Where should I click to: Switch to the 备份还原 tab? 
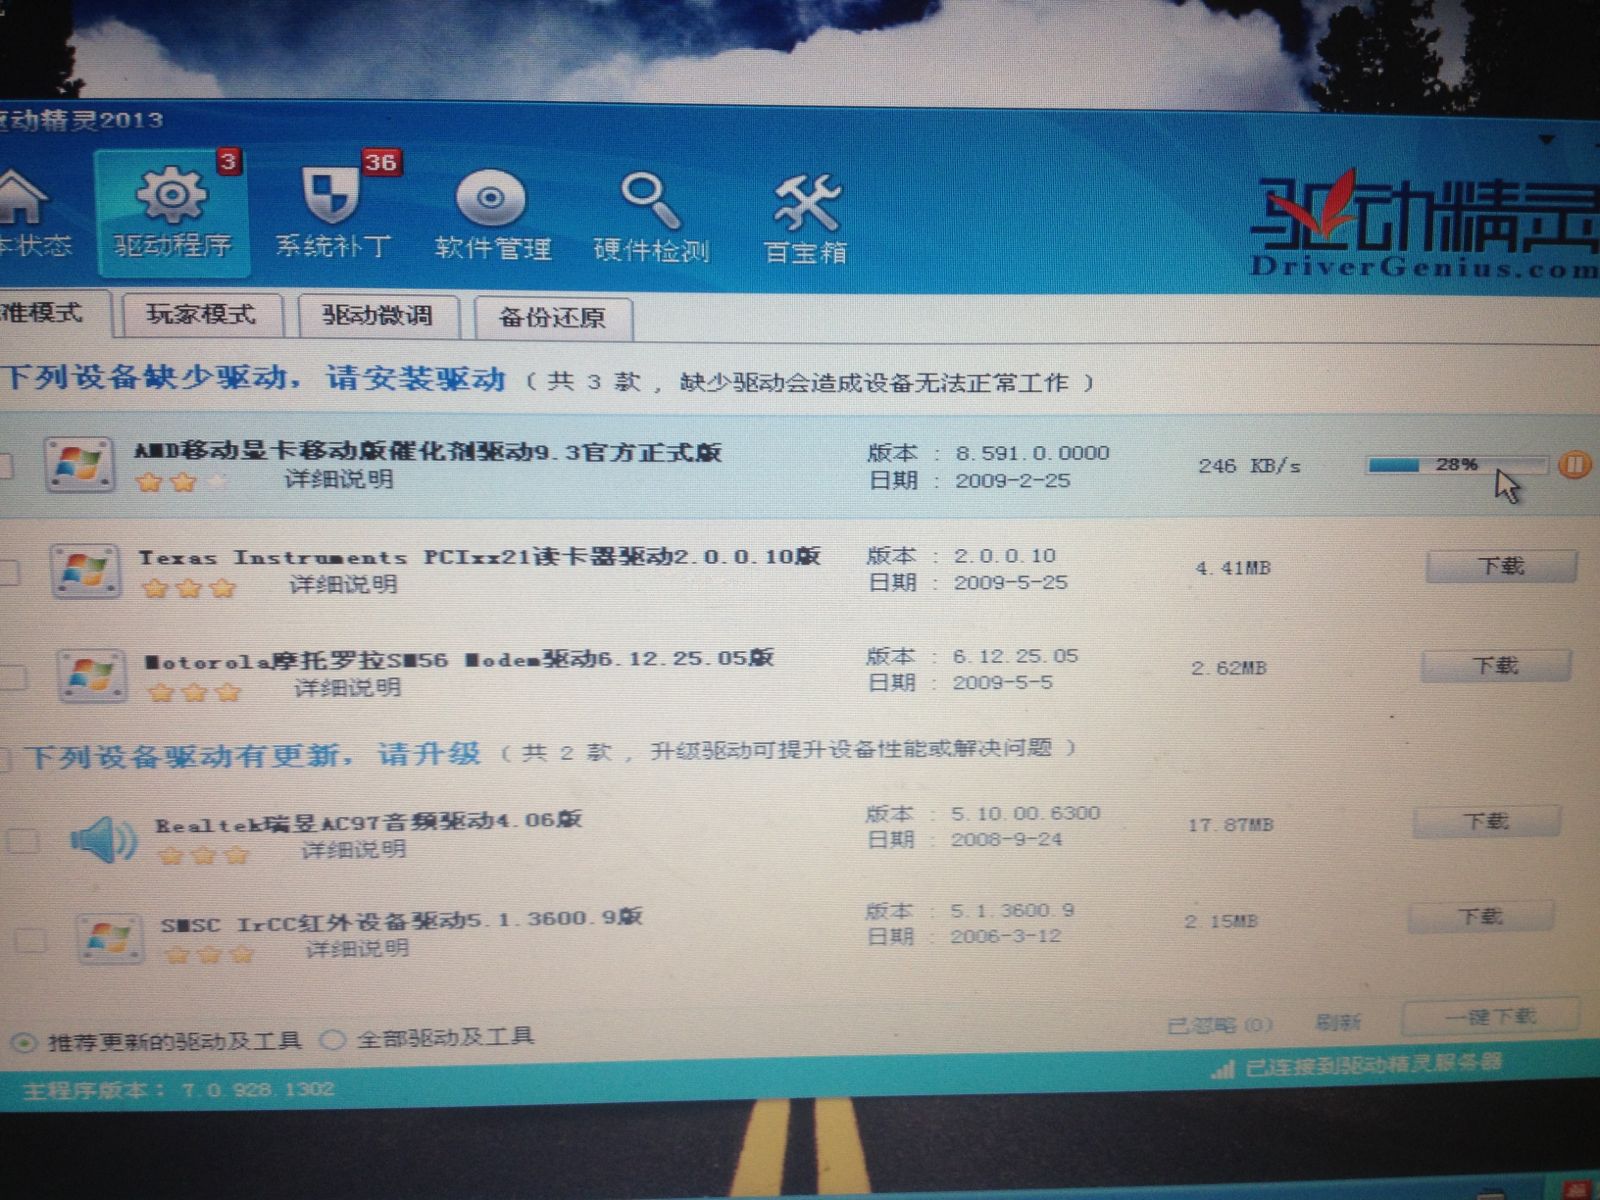pyautogui.click(x=553, y=319)
